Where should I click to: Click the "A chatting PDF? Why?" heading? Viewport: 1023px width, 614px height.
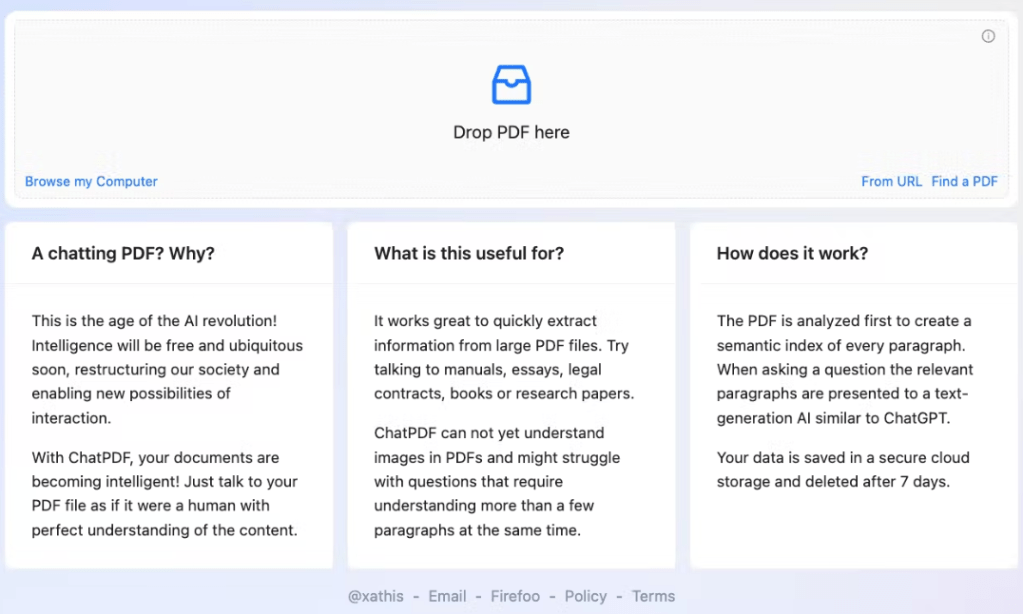[123, 254]
